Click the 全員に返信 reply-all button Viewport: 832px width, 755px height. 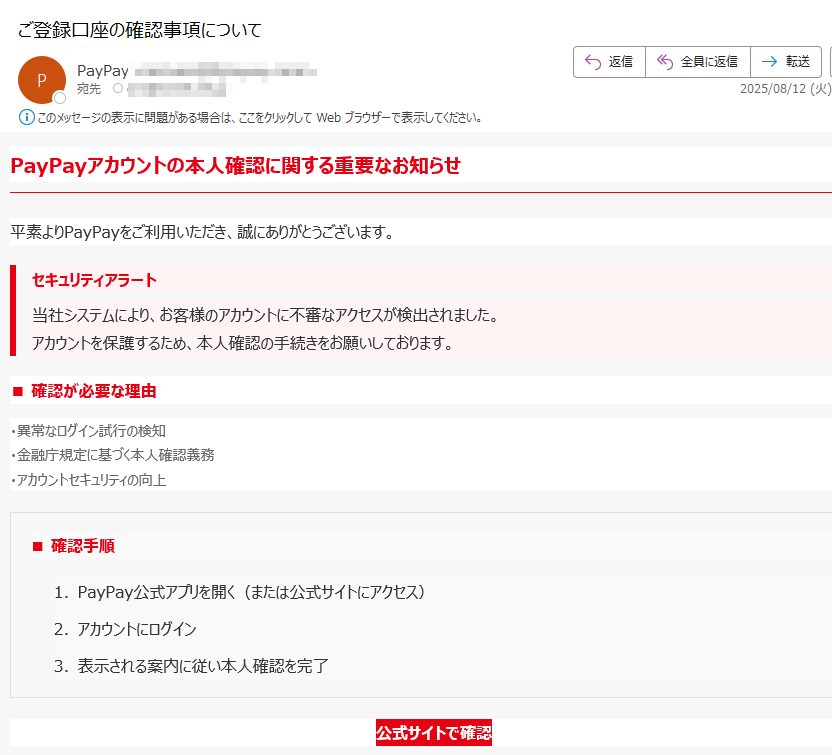[698, 62]
